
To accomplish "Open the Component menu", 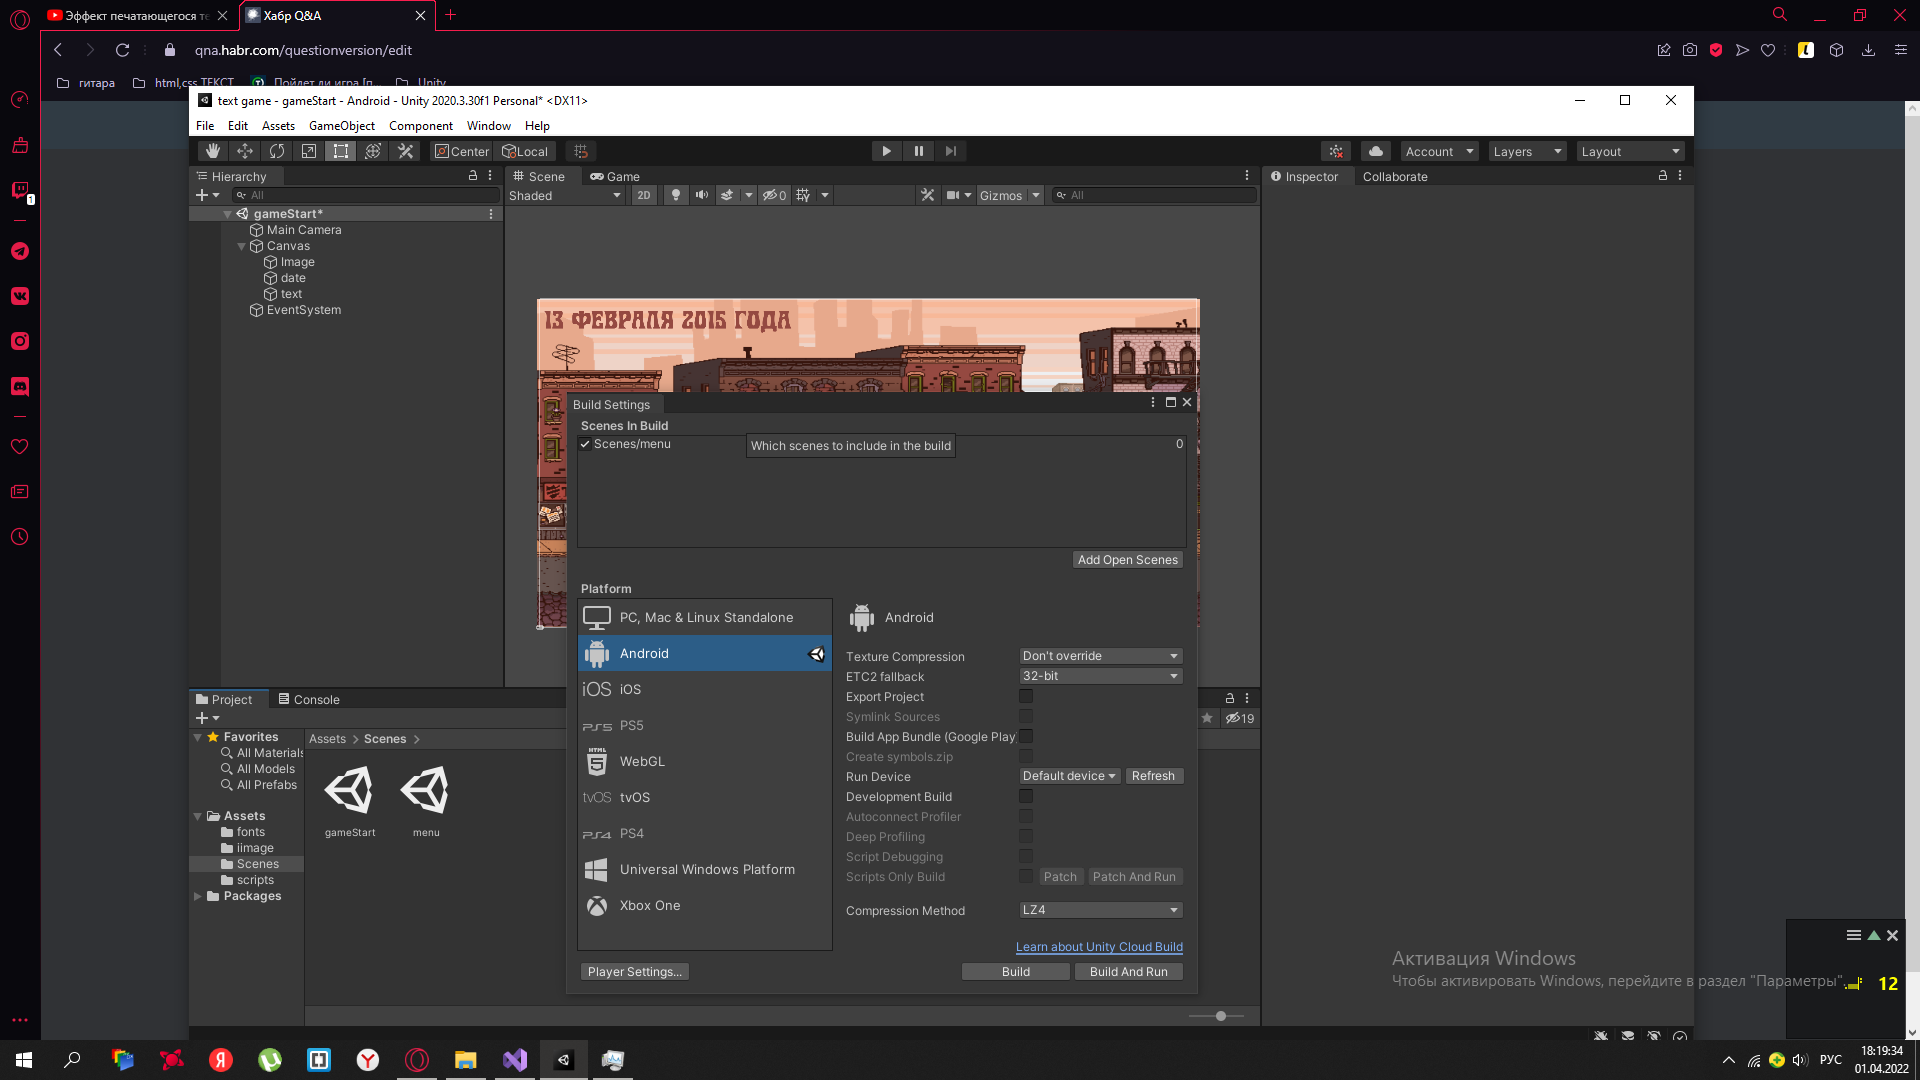I will pos(420,126).
